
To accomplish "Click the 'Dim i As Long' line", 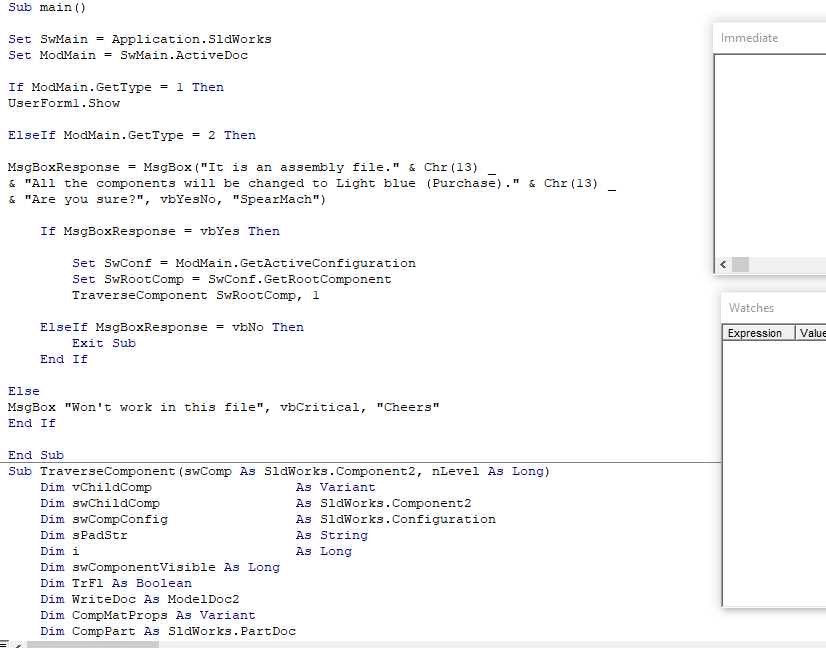I will point(196,551).
